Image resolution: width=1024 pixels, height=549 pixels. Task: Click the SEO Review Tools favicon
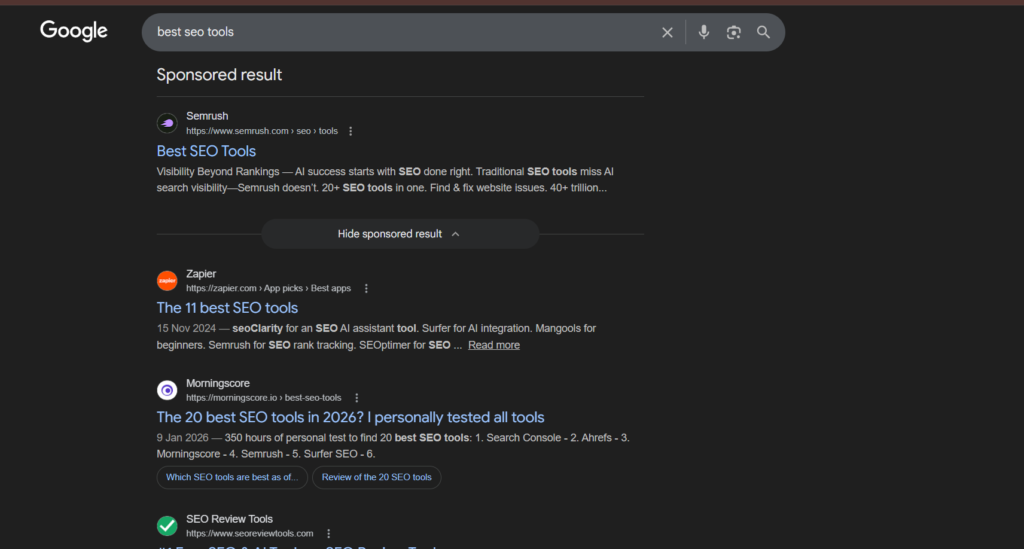pyautogui.click(x=167, y=526)
